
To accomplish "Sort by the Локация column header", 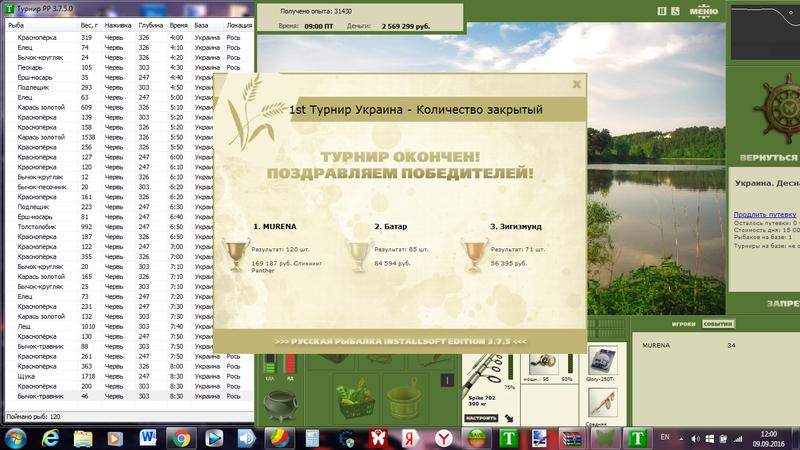I will tap(239, 25).
